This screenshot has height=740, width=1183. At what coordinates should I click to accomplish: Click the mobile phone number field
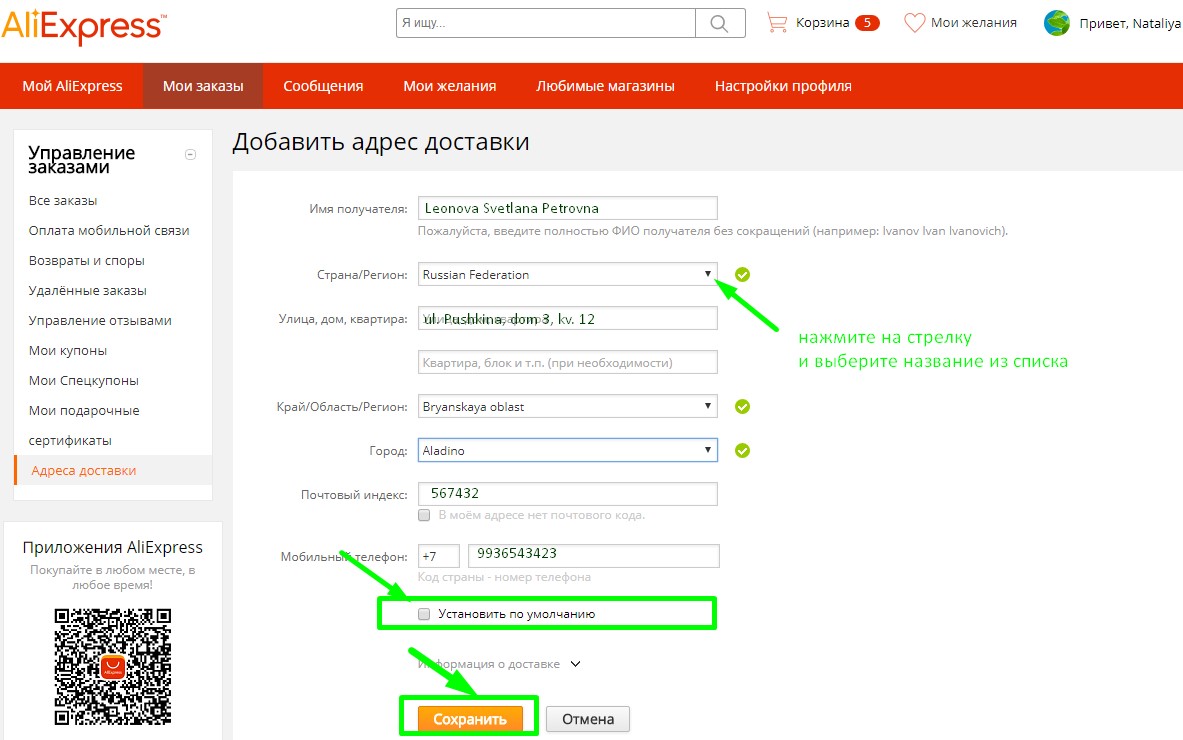tap(594, 556)
